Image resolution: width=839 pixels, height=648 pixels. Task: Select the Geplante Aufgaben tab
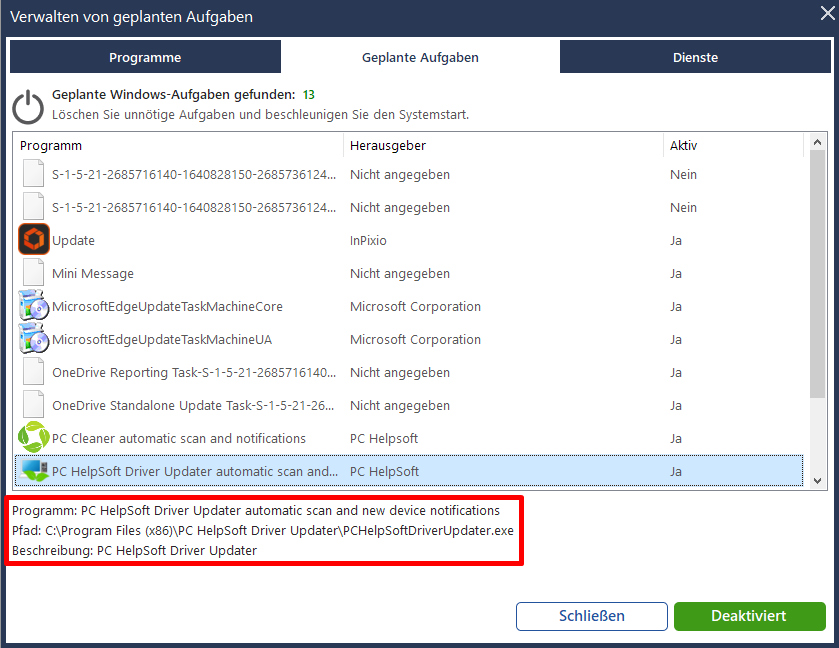[x=420, y=57]
